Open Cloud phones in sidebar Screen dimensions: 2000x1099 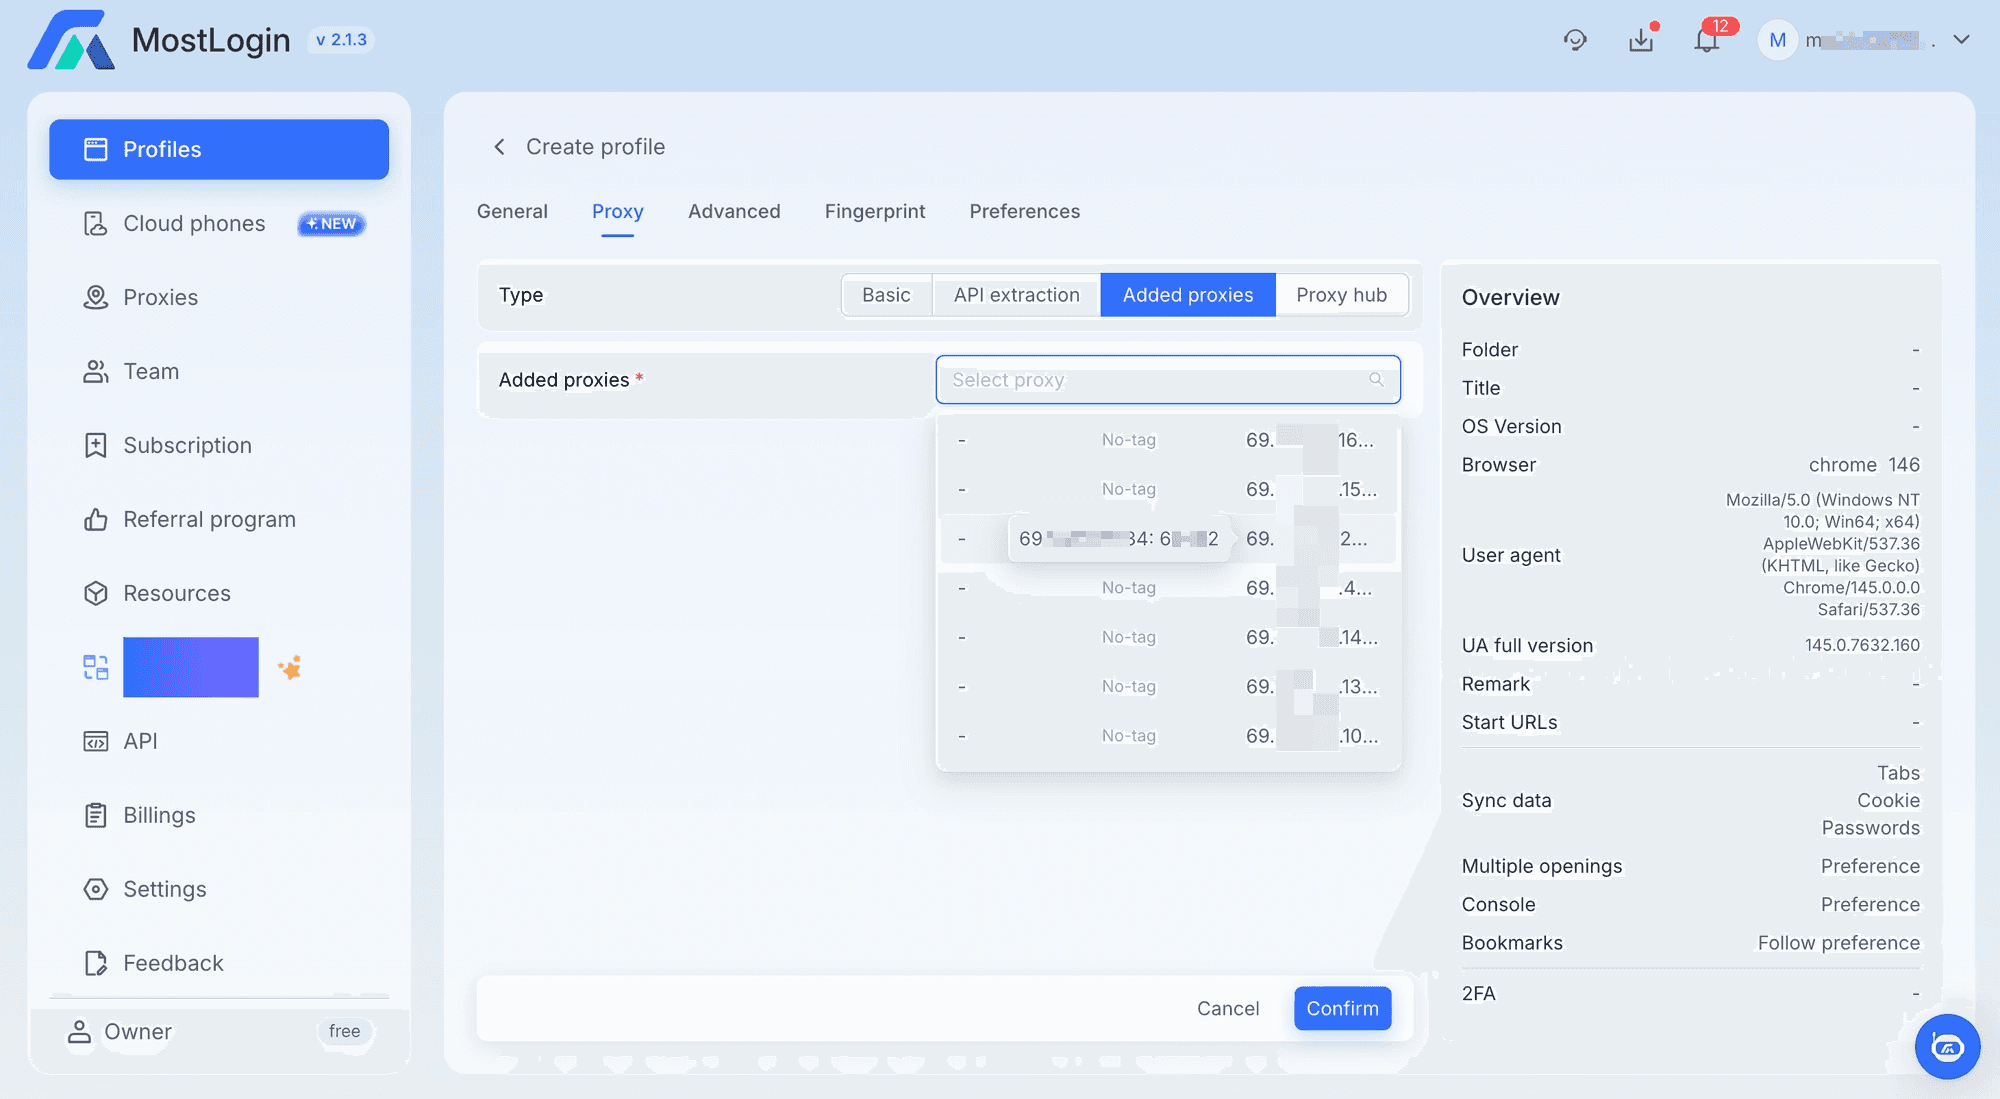pos(194,224)
